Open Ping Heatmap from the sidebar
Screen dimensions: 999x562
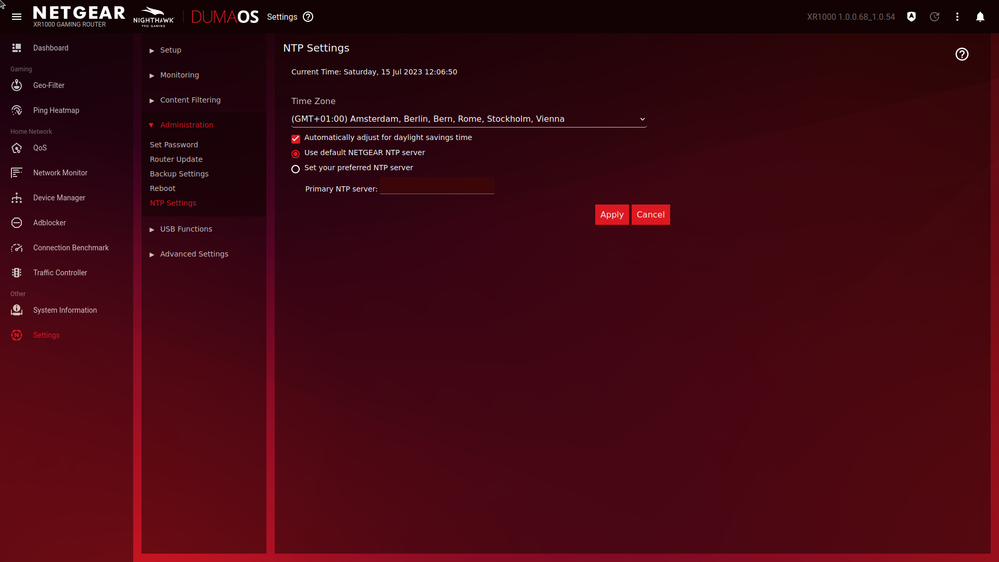tap(55, 110)
